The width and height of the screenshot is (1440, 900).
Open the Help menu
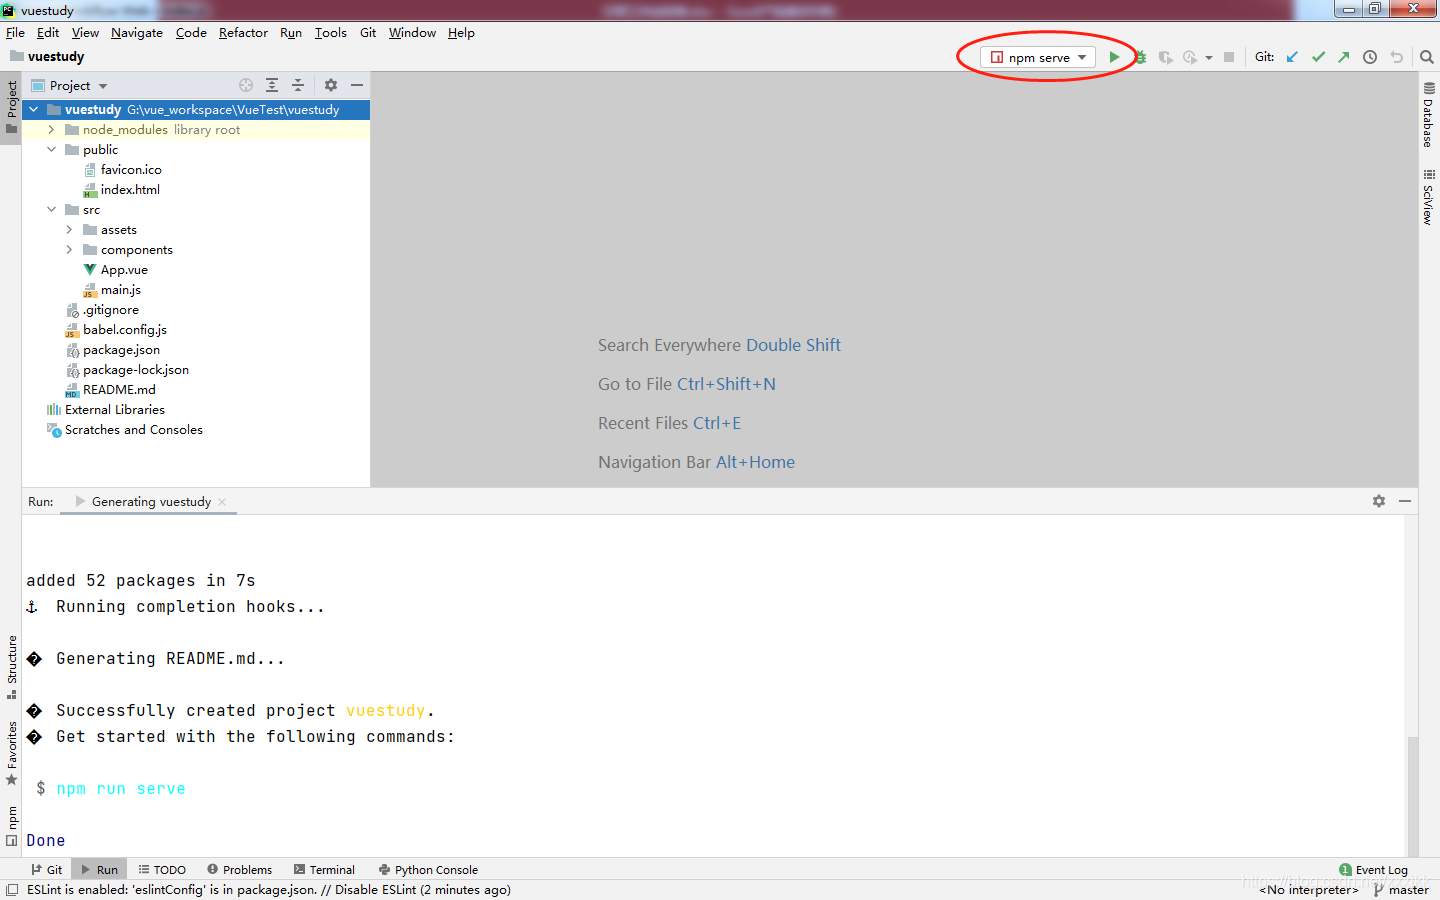461,33
